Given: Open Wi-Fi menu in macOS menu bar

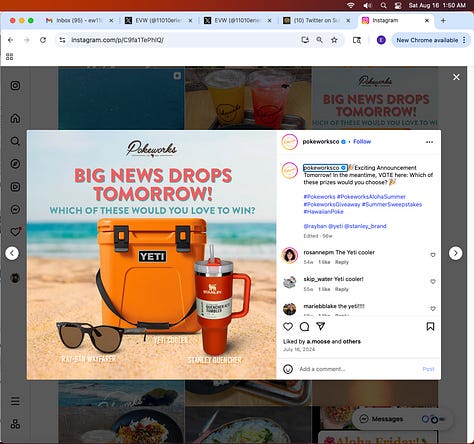Looking at the screenshot, I should 350,5.
